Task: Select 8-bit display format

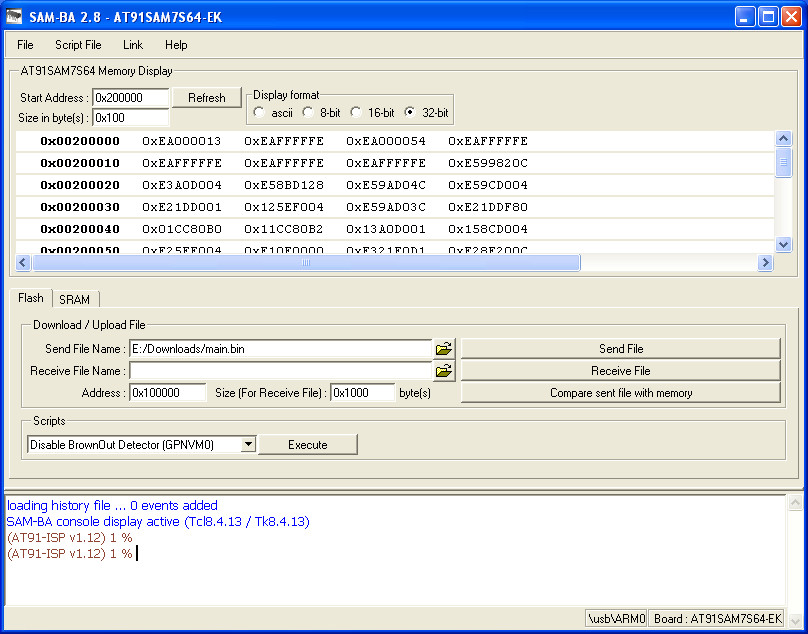Action: click(x=308, y=112)
